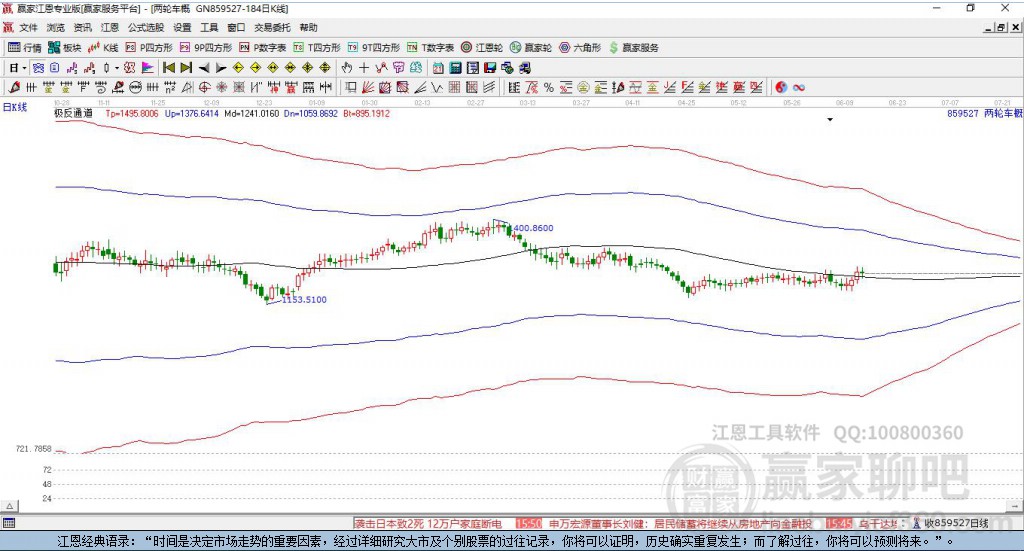The image size is (1024, 551).
Task: Select the hand pan tool
Action: tap(347, 68)
